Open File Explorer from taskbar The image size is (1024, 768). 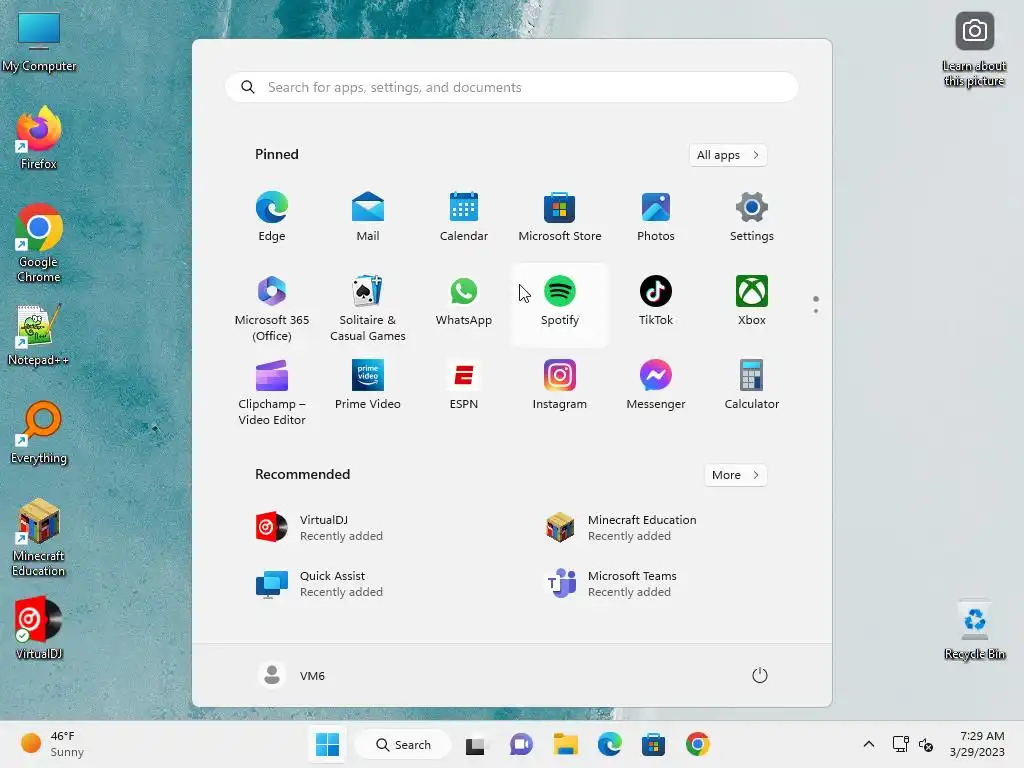click(566, 744)
